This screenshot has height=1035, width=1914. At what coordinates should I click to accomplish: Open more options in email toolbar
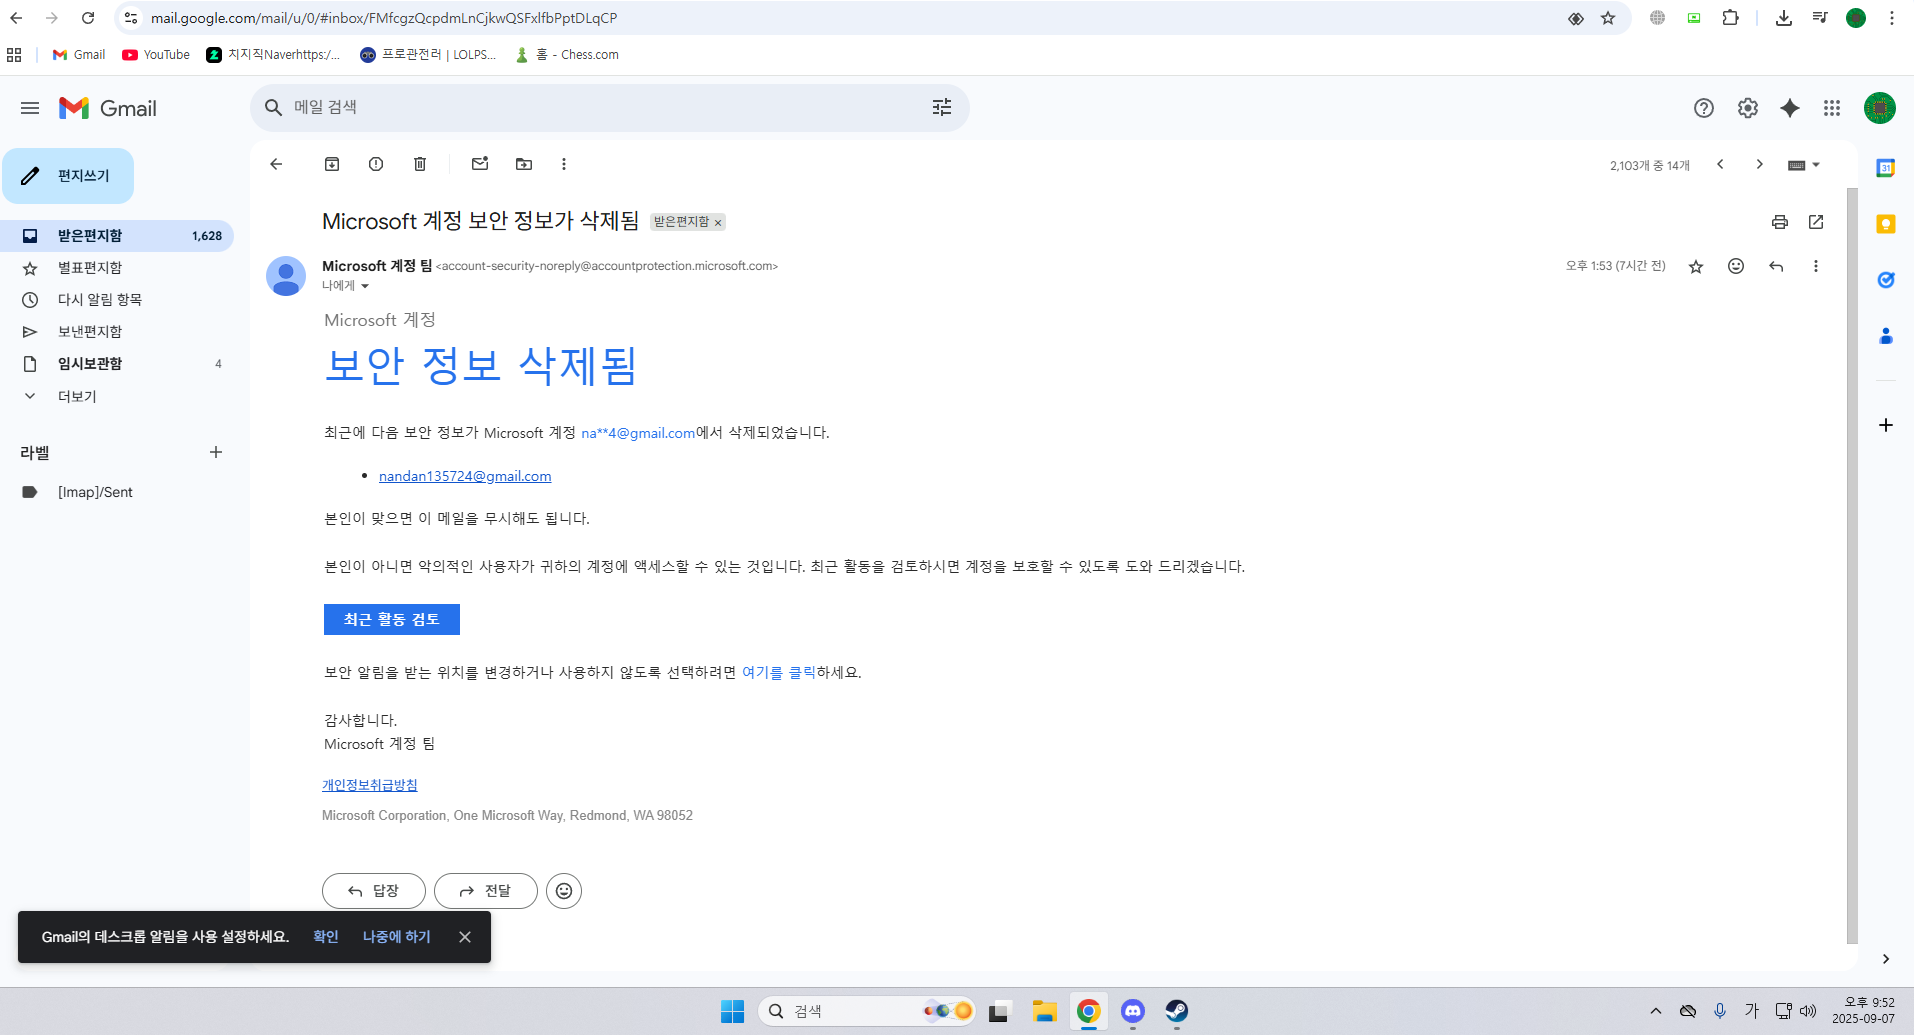pos(564,164)
